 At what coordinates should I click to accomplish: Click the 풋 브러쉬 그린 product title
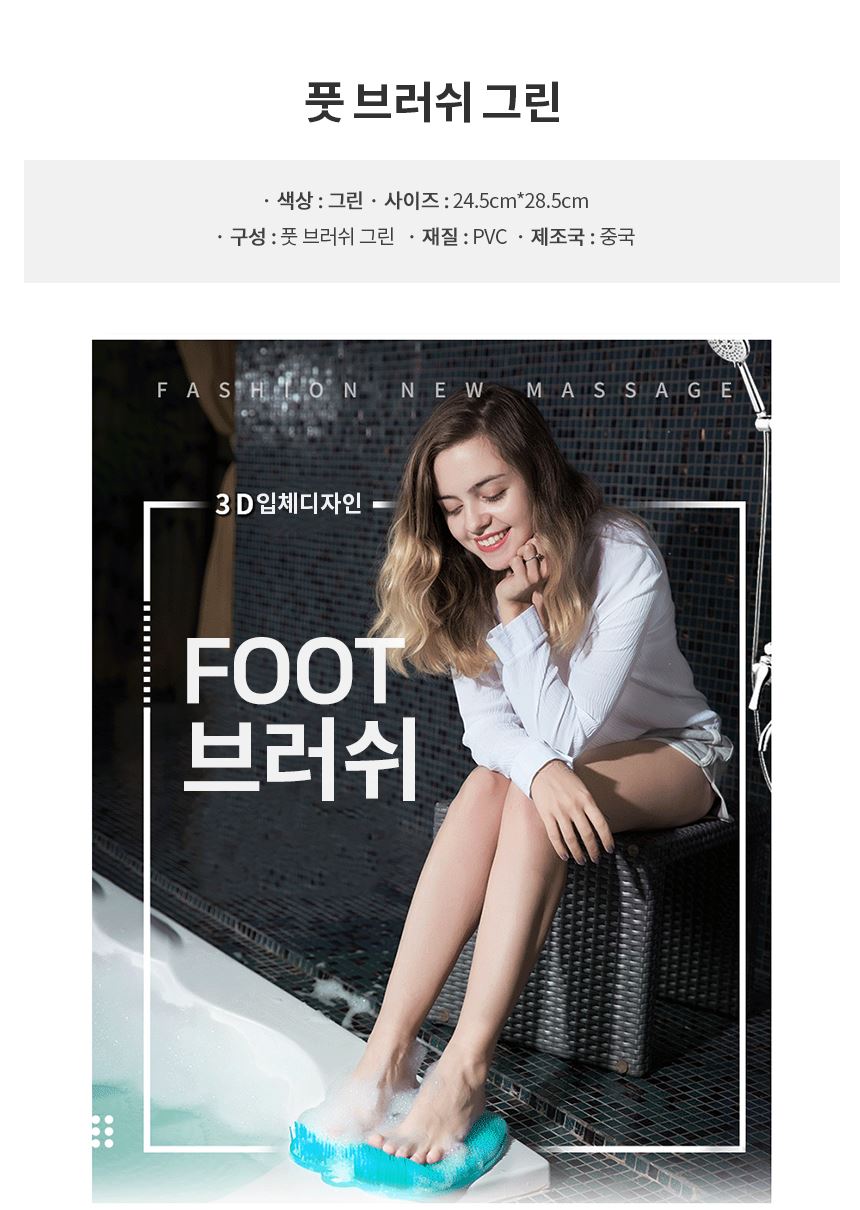click(x=431, y=102)
